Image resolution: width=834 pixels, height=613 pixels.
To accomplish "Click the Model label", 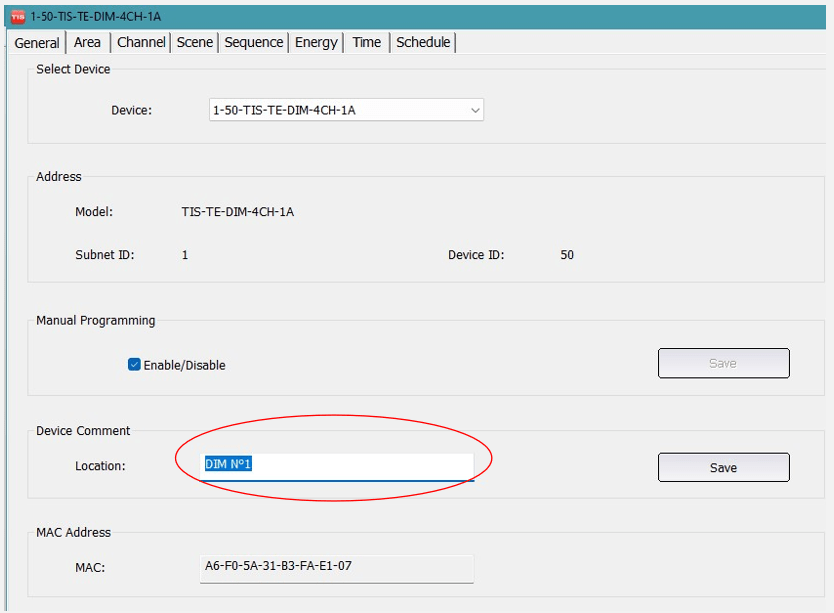I will [94, 212].
